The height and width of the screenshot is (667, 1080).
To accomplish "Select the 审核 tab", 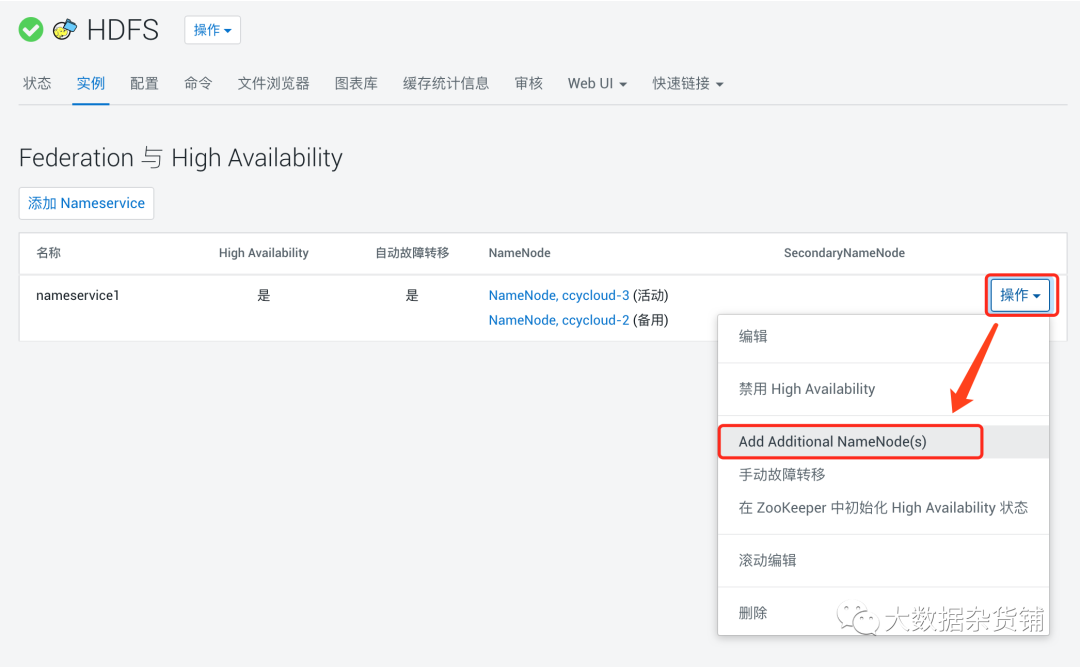I will pos(528,83).
